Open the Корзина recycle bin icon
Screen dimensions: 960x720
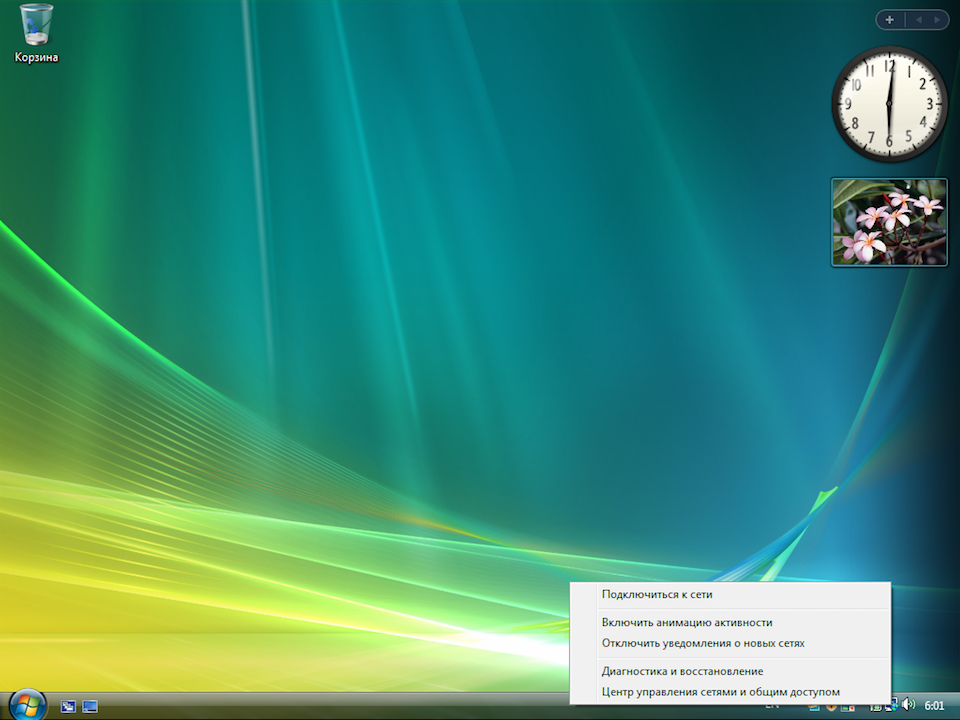click(36, 34)
